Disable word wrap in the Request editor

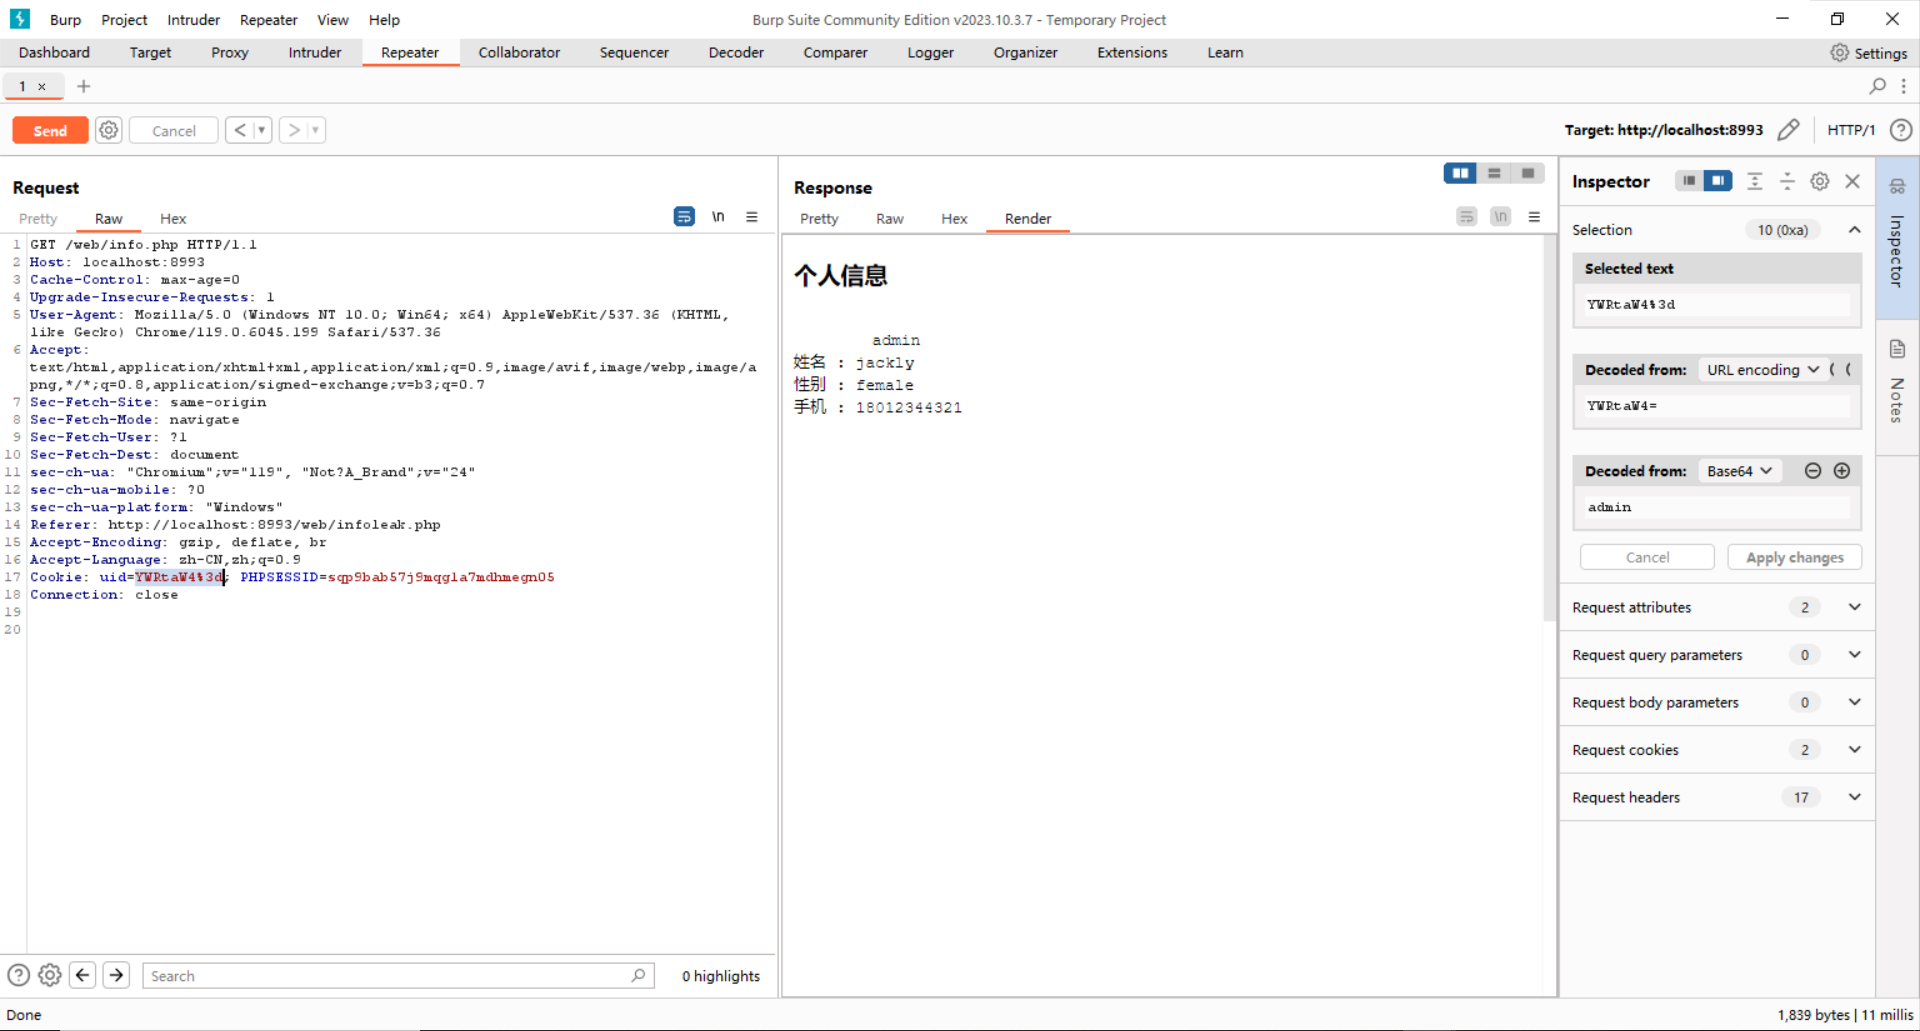point(684,217)
